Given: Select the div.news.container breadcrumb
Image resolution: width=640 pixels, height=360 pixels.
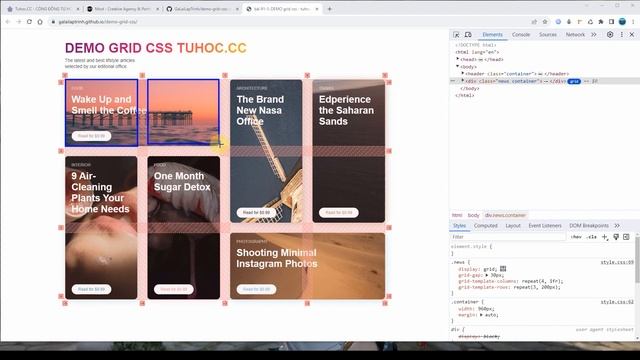Looking at the screenshot, I should pos(505,215).
